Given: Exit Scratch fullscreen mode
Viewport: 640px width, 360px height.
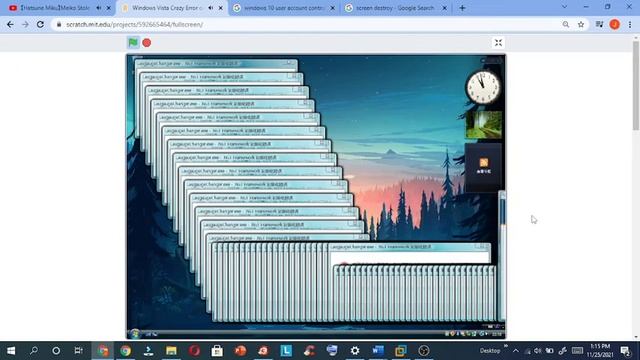Looking at the screenshot, I should (x=498, y=43).
